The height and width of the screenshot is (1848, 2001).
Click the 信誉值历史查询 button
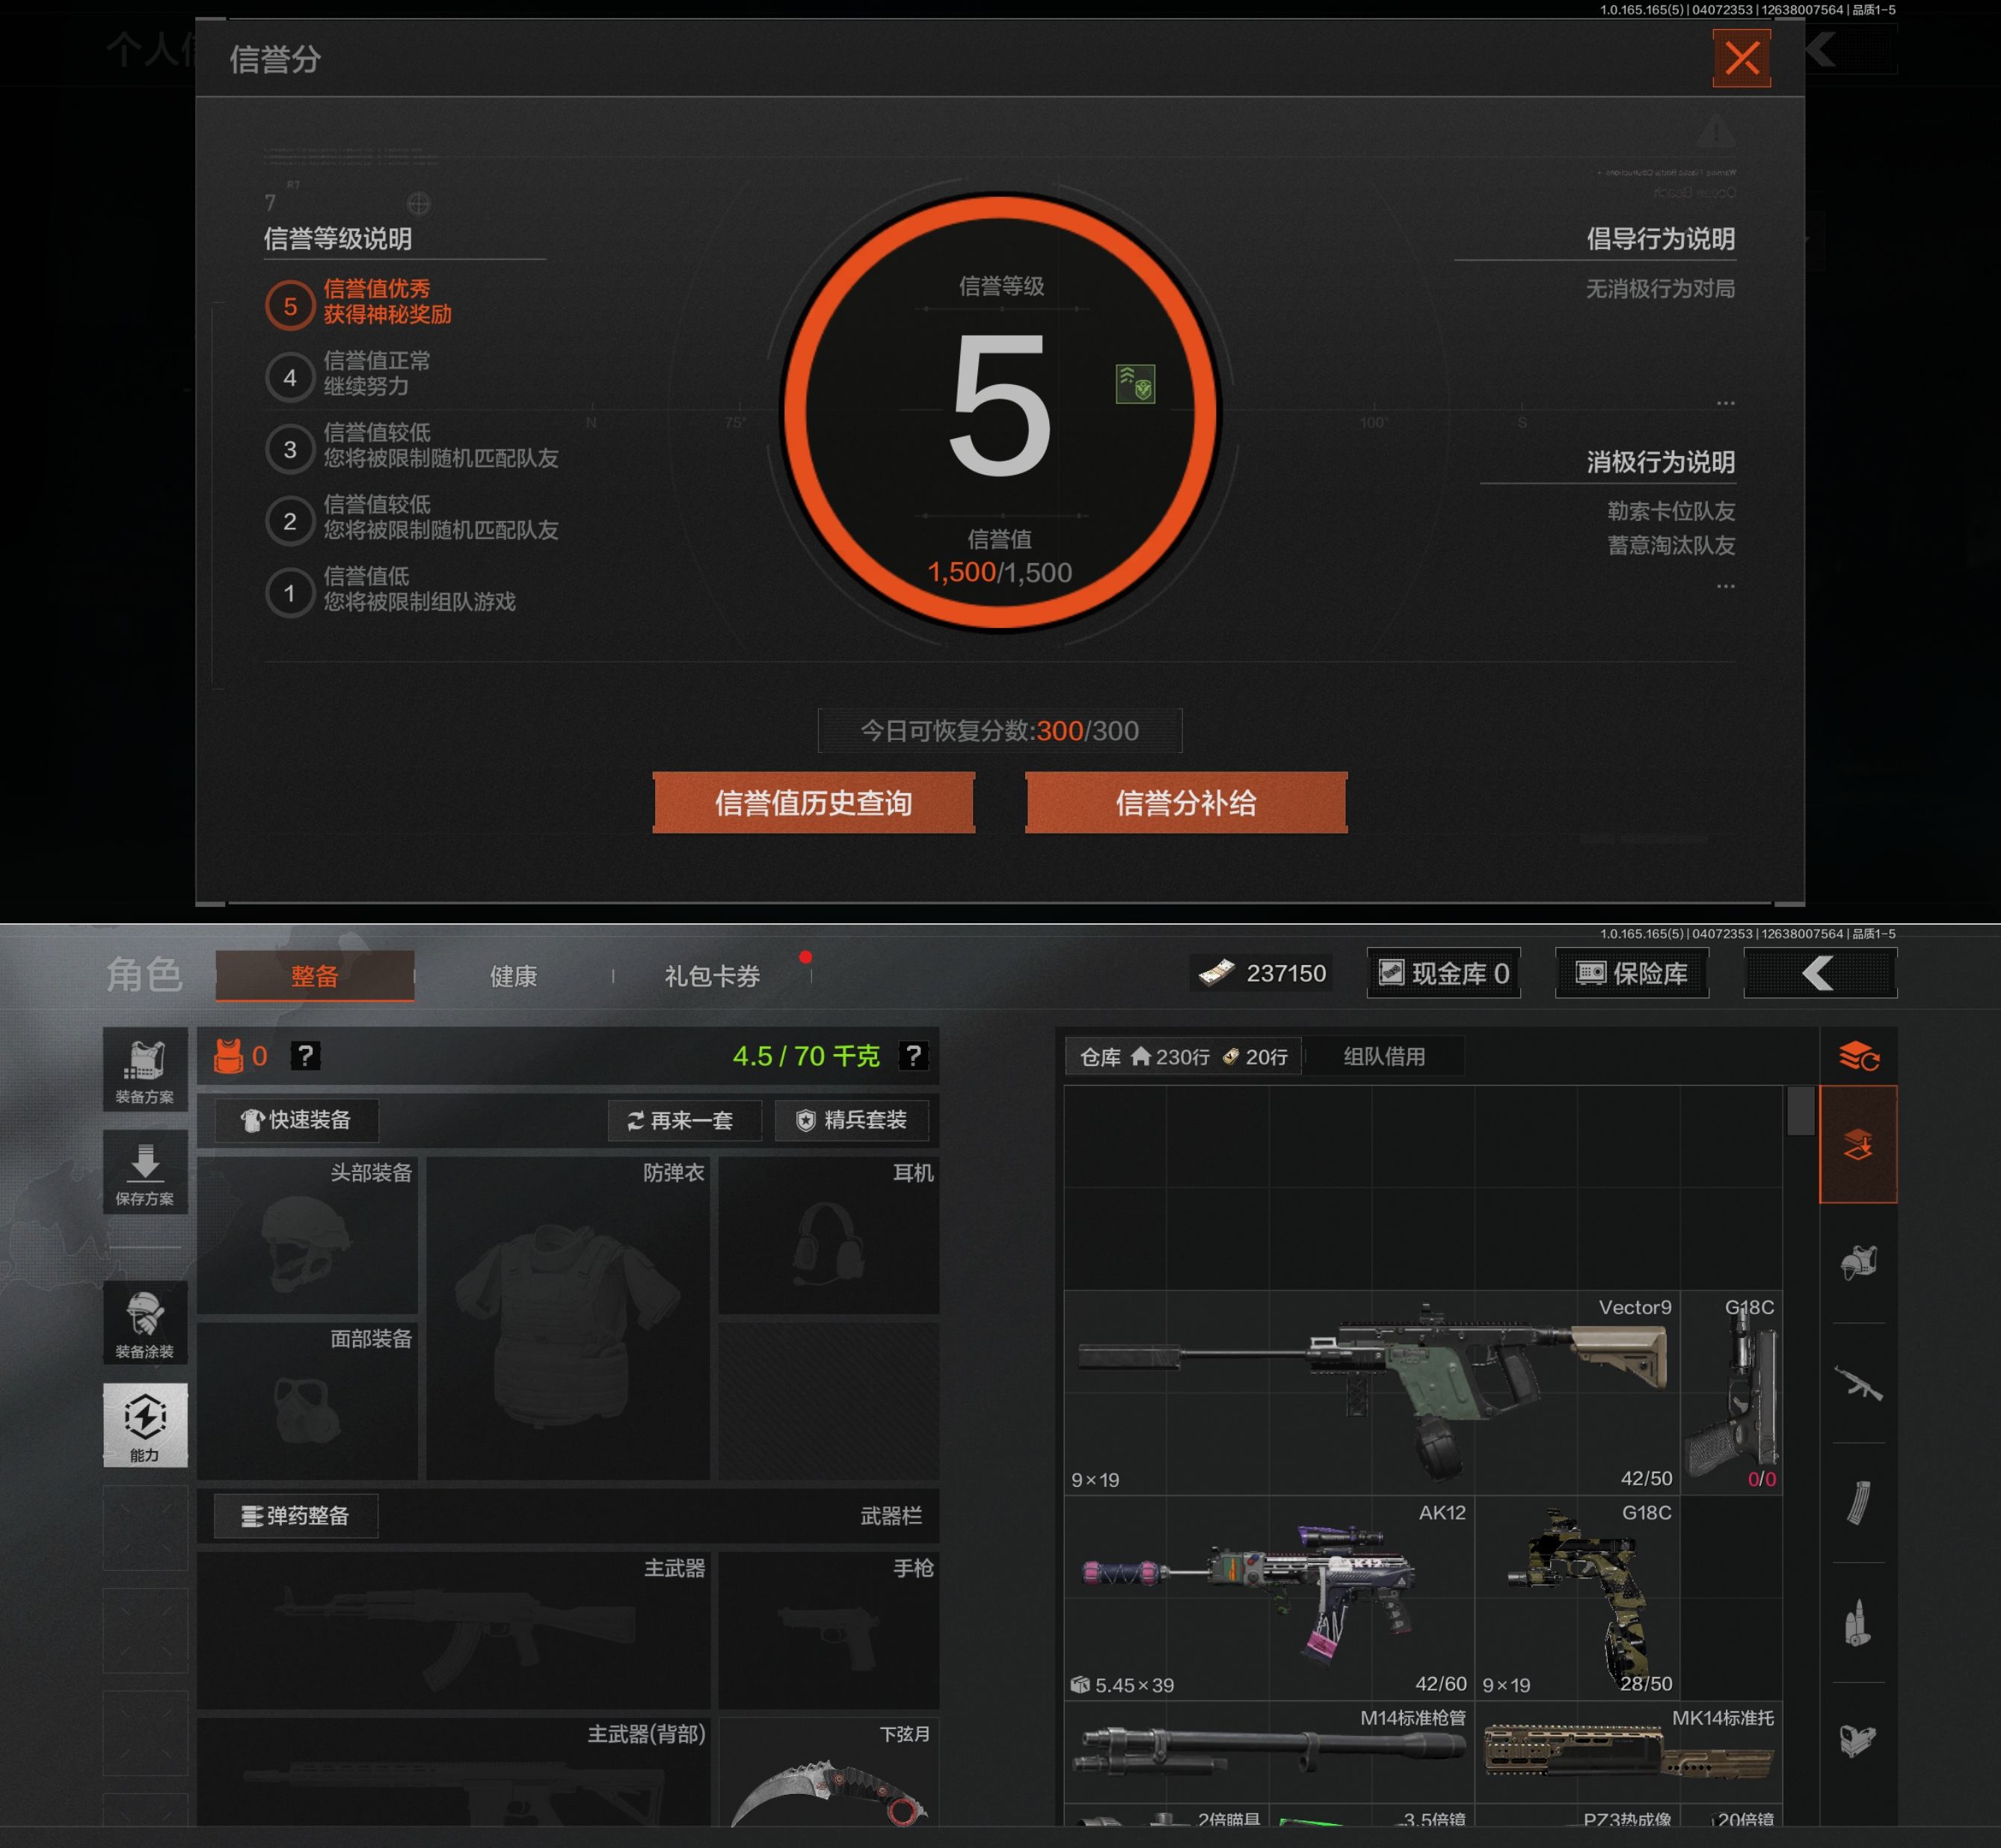(x=813, y=802)
